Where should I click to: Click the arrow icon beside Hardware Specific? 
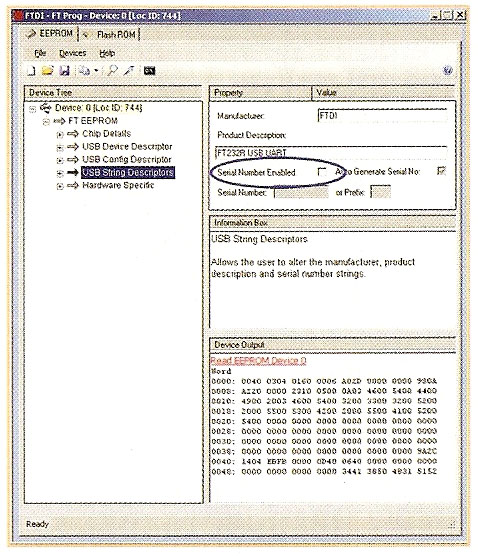[x=73, y=185]
